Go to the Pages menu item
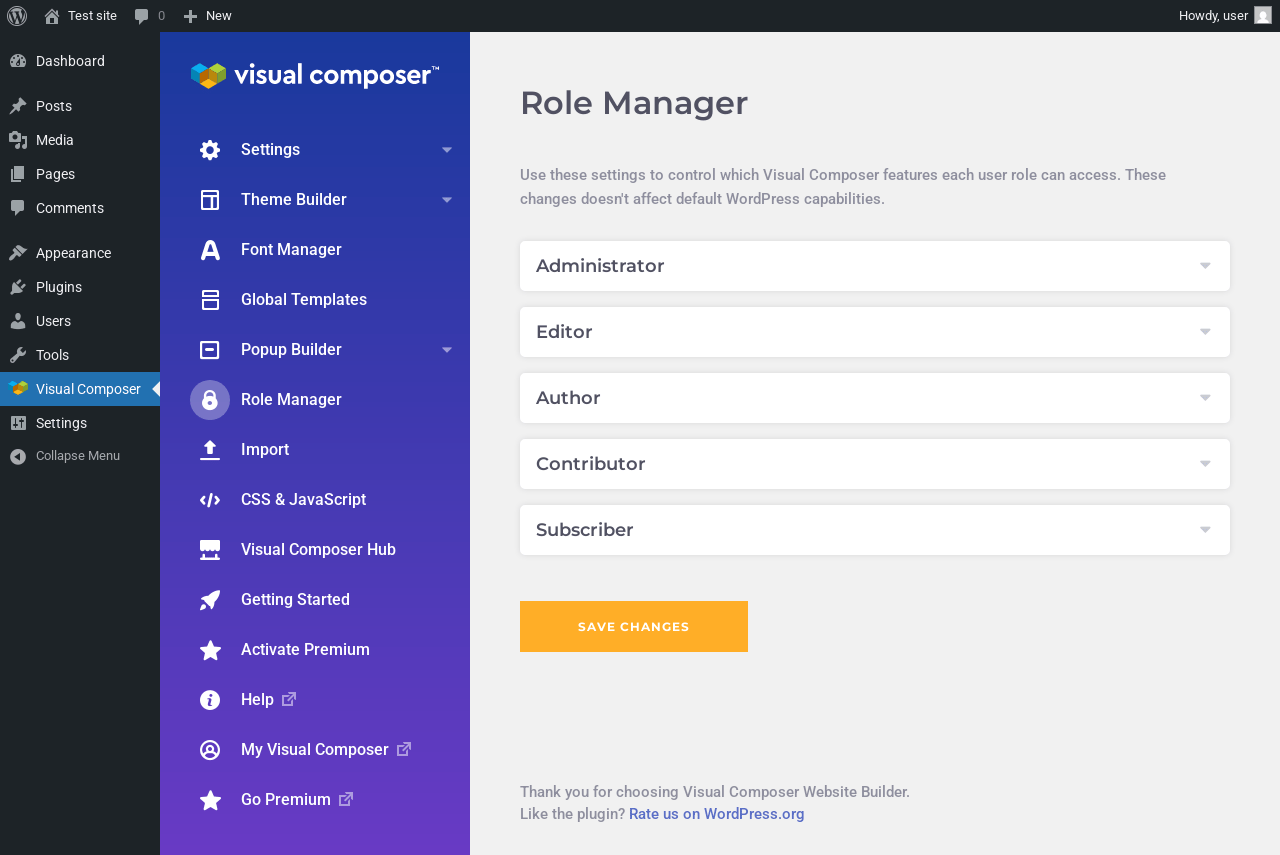The image size is (1280, 855). (80, 174)
